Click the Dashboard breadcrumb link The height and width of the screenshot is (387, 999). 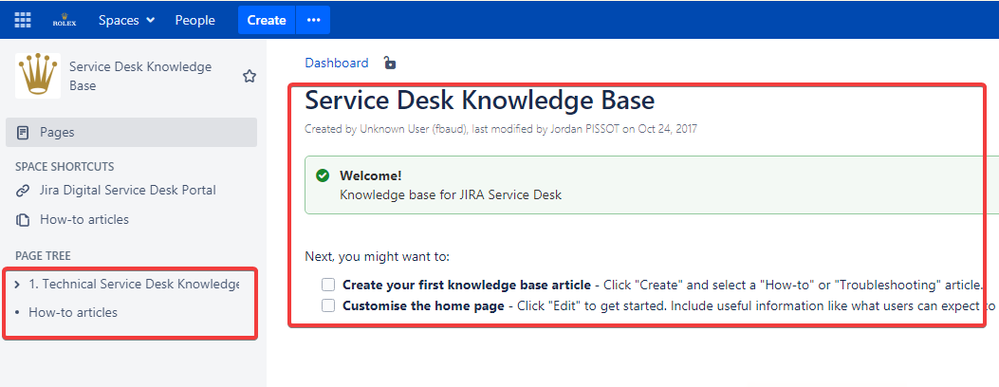336,62
